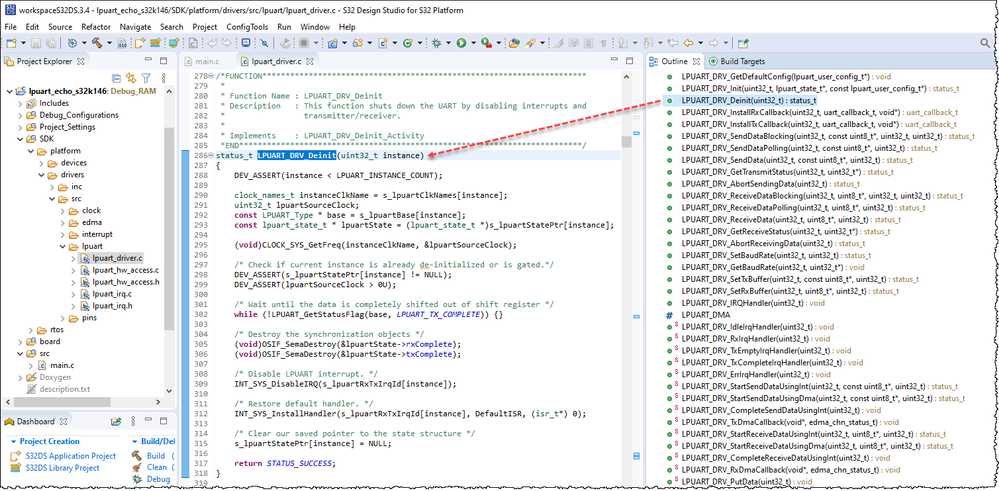Open the ConfigTools menu
This screenshot has height=491, width=999.
tap(247, 27)
